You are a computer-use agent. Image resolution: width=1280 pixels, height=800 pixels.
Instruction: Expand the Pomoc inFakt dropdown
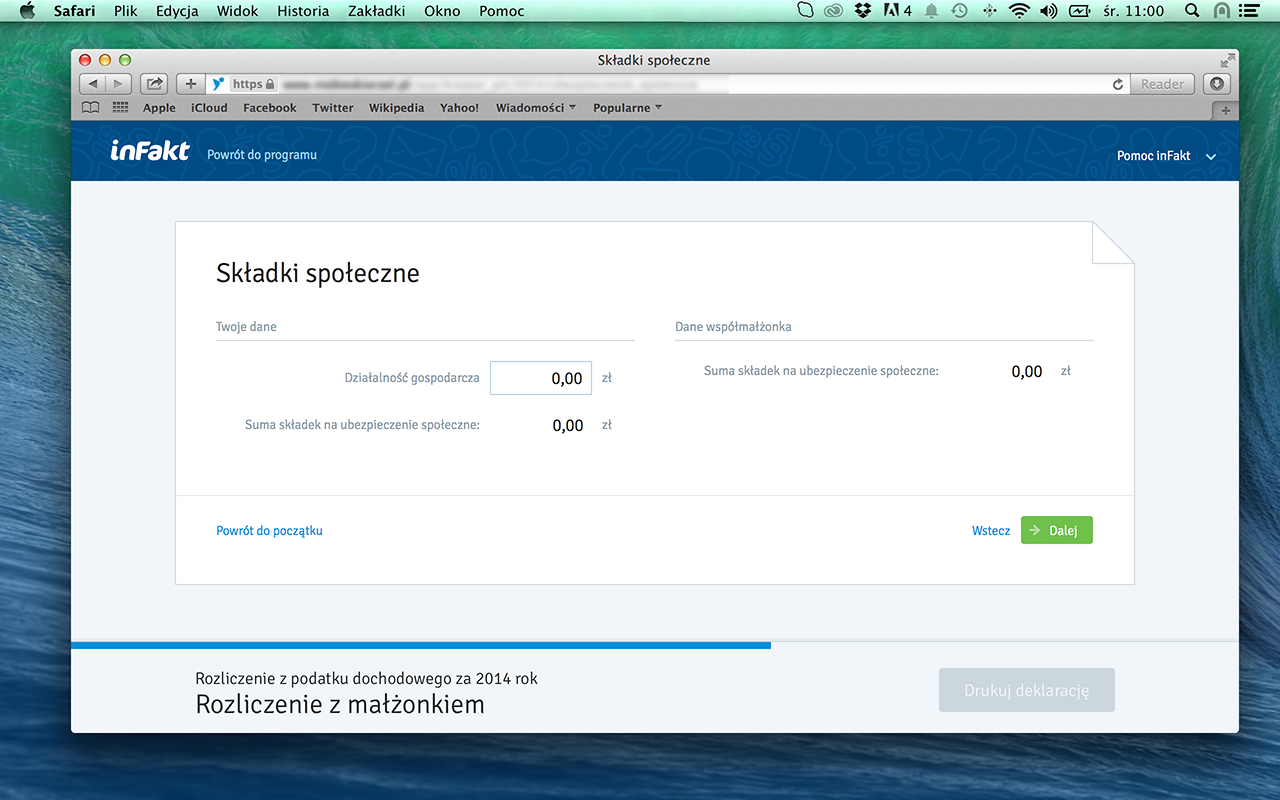point(1166,156)
